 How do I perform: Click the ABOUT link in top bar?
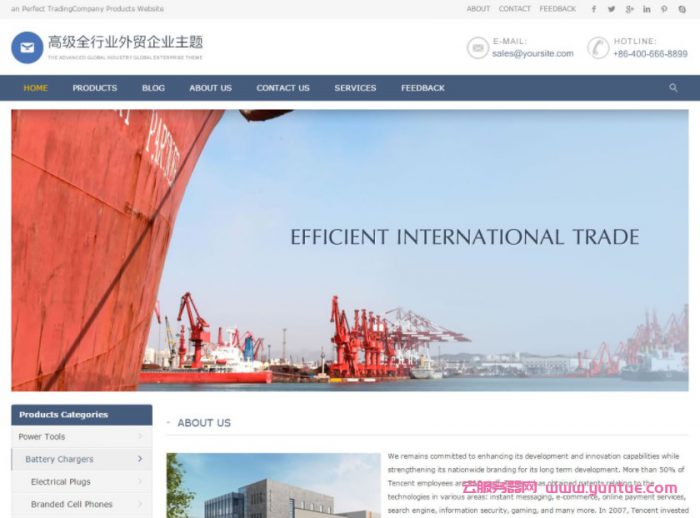tap(478, 9)
